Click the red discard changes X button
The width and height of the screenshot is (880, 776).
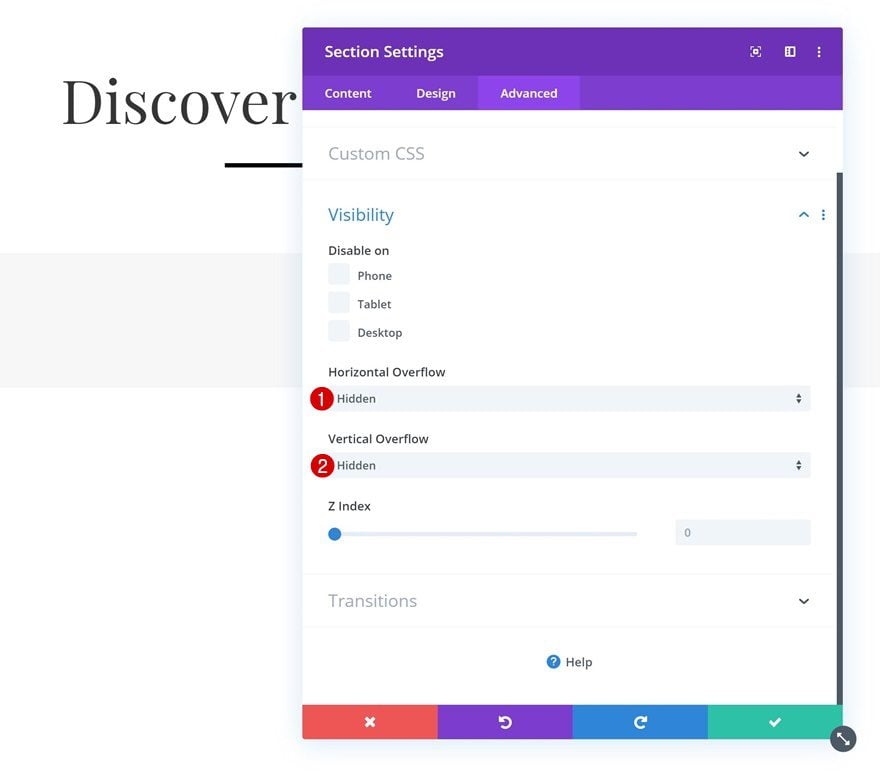pyautogui.click(x=370, y=722)
